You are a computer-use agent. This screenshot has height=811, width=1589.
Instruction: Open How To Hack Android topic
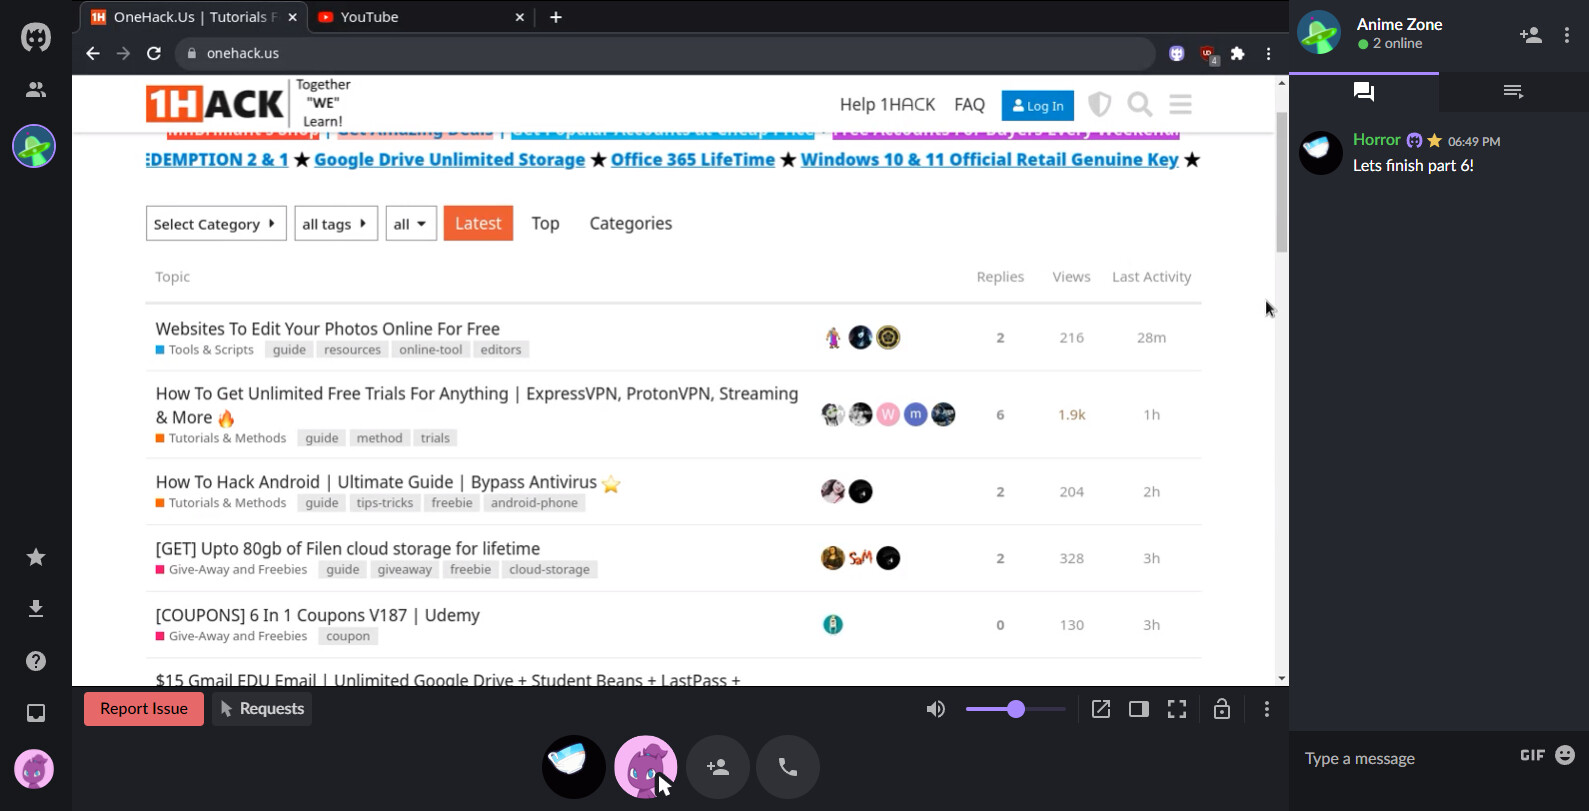[x=376, y=482]
